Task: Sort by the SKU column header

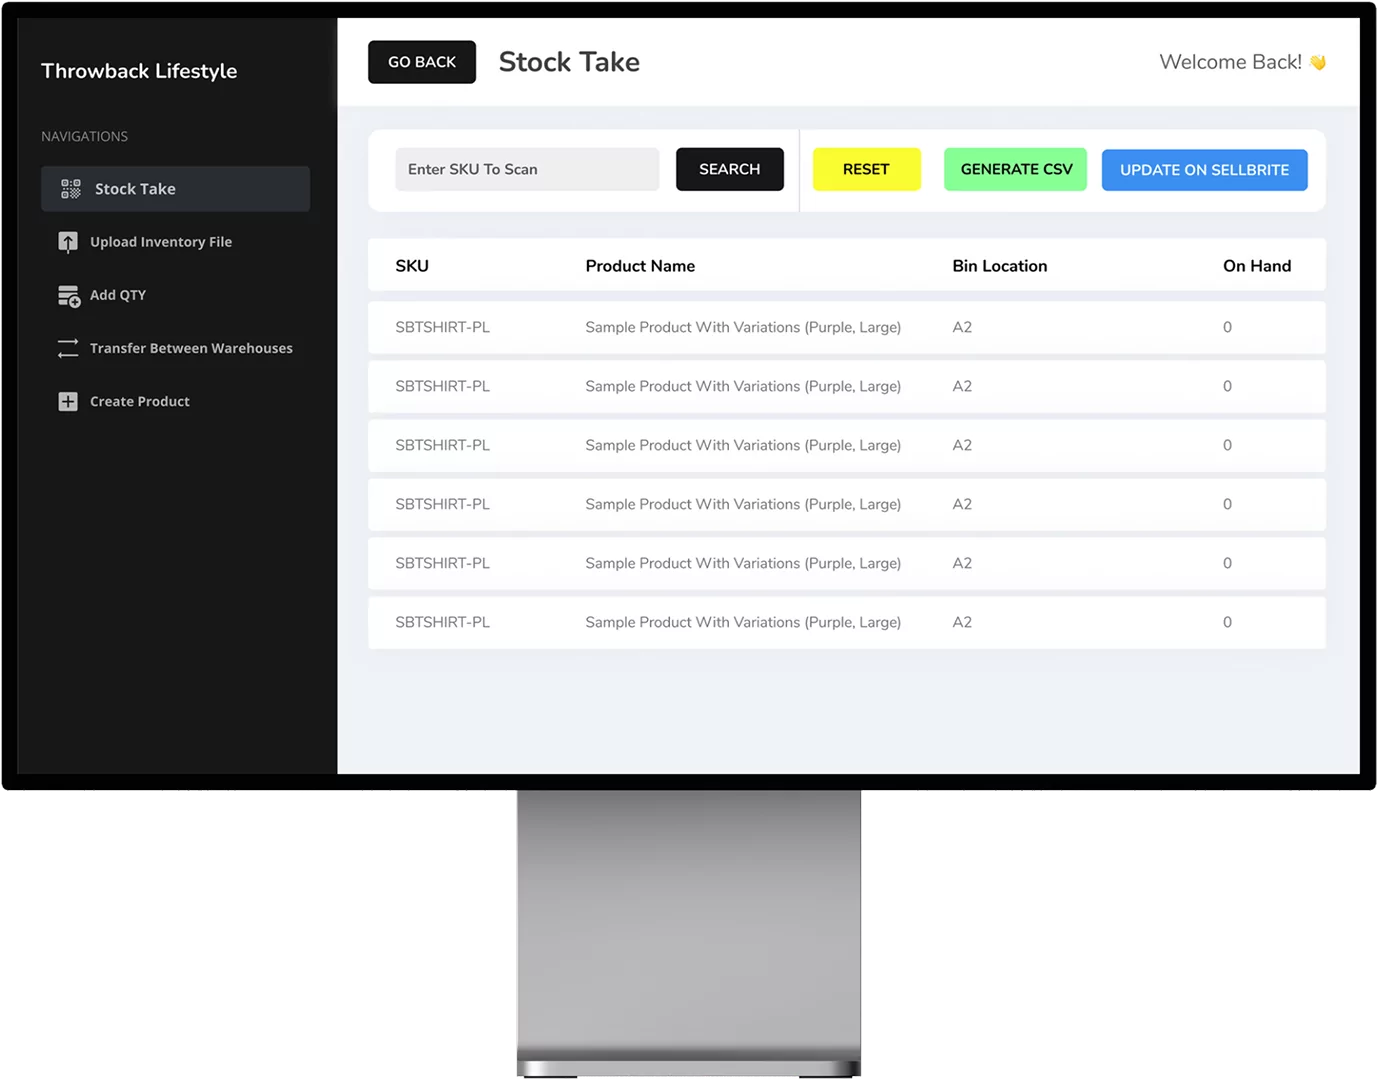Action: point(412,265)
